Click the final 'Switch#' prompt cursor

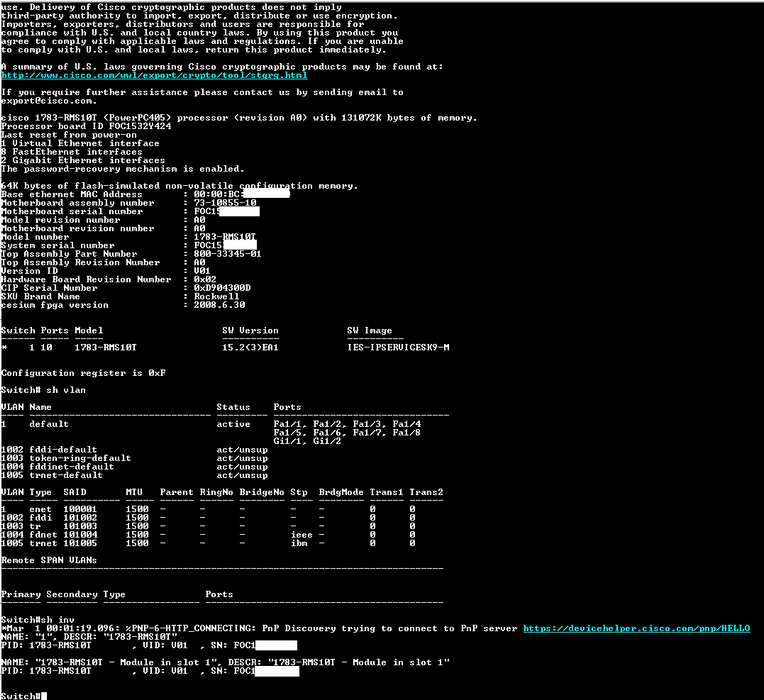click(x=43, y=696)
